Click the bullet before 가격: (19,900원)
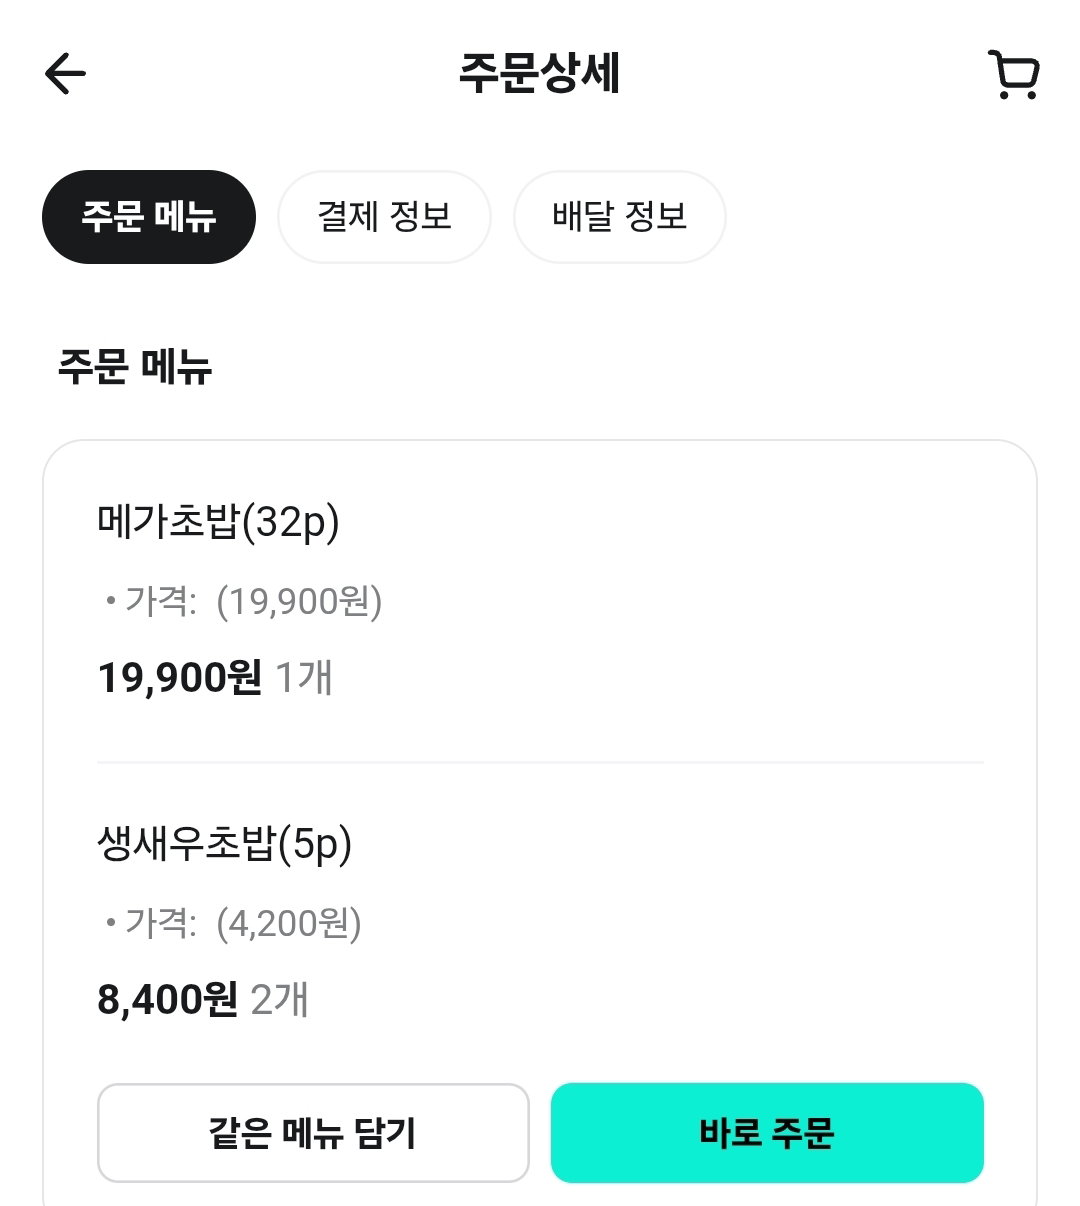The width and height of the screenshot is (1080, 1206). click(x=111, y=602)
